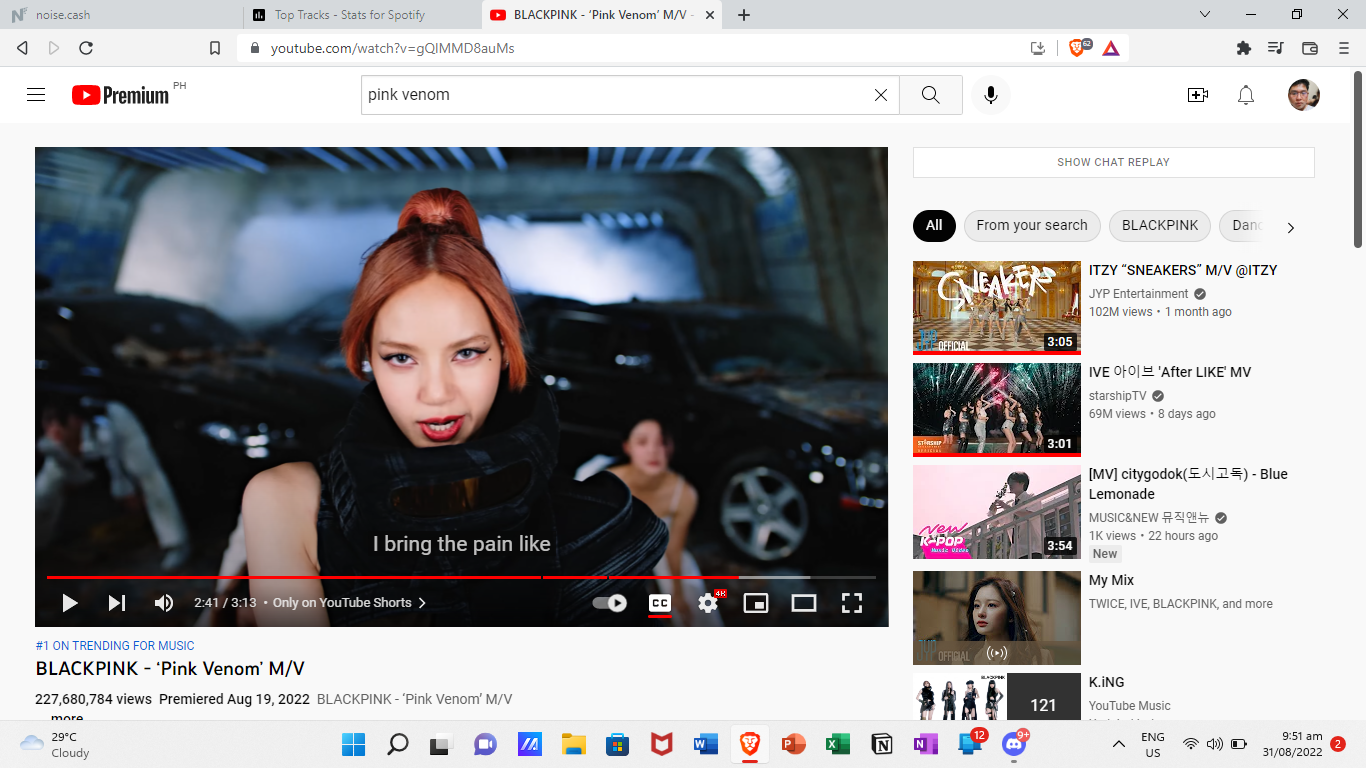1366x768 pixels.
Task: Start voice search with the microphone
Action: [991, 95]
